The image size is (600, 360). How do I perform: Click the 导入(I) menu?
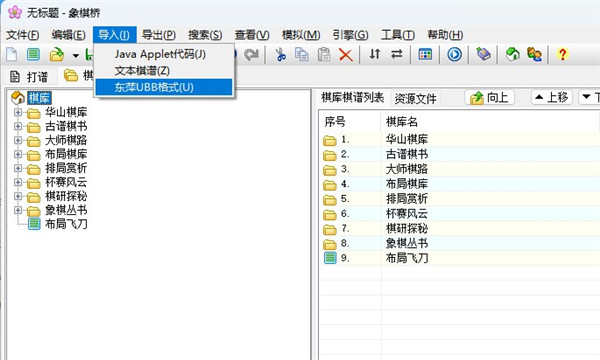click(114, 35)
